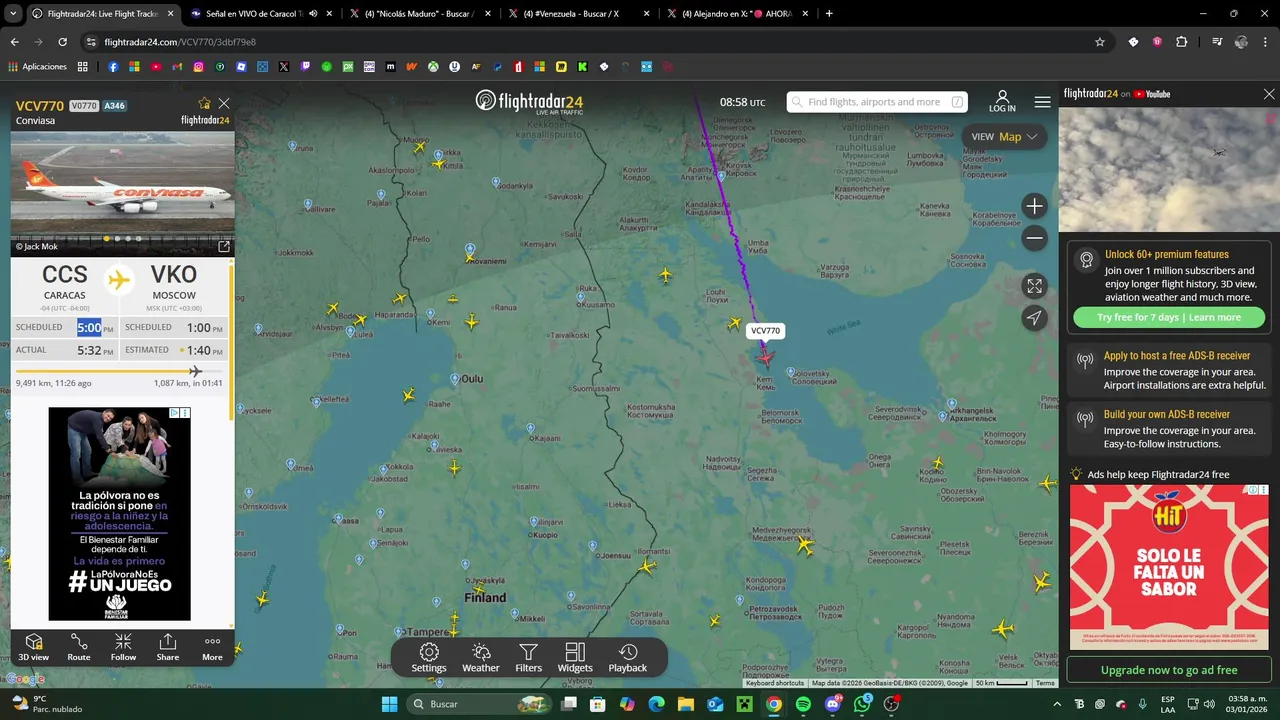Switch to the "Nicolás Maduro" search tab

[x=420, y=14]
